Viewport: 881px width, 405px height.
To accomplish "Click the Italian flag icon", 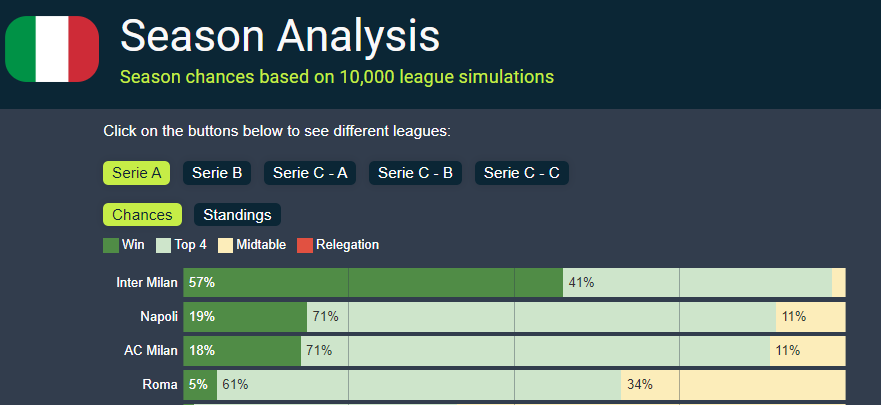I will pyautogui.click(x=52, y=48).
